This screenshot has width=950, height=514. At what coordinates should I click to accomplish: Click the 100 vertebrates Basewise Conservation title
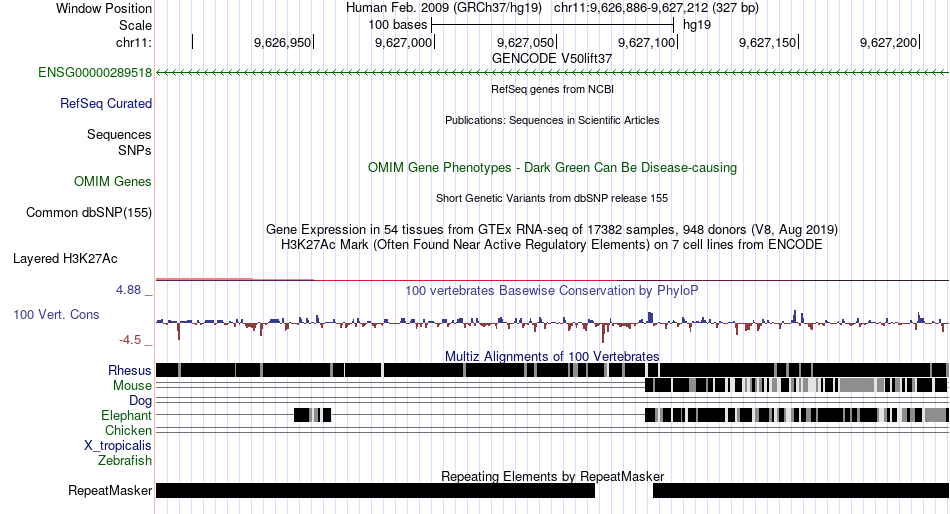(552, 290)
